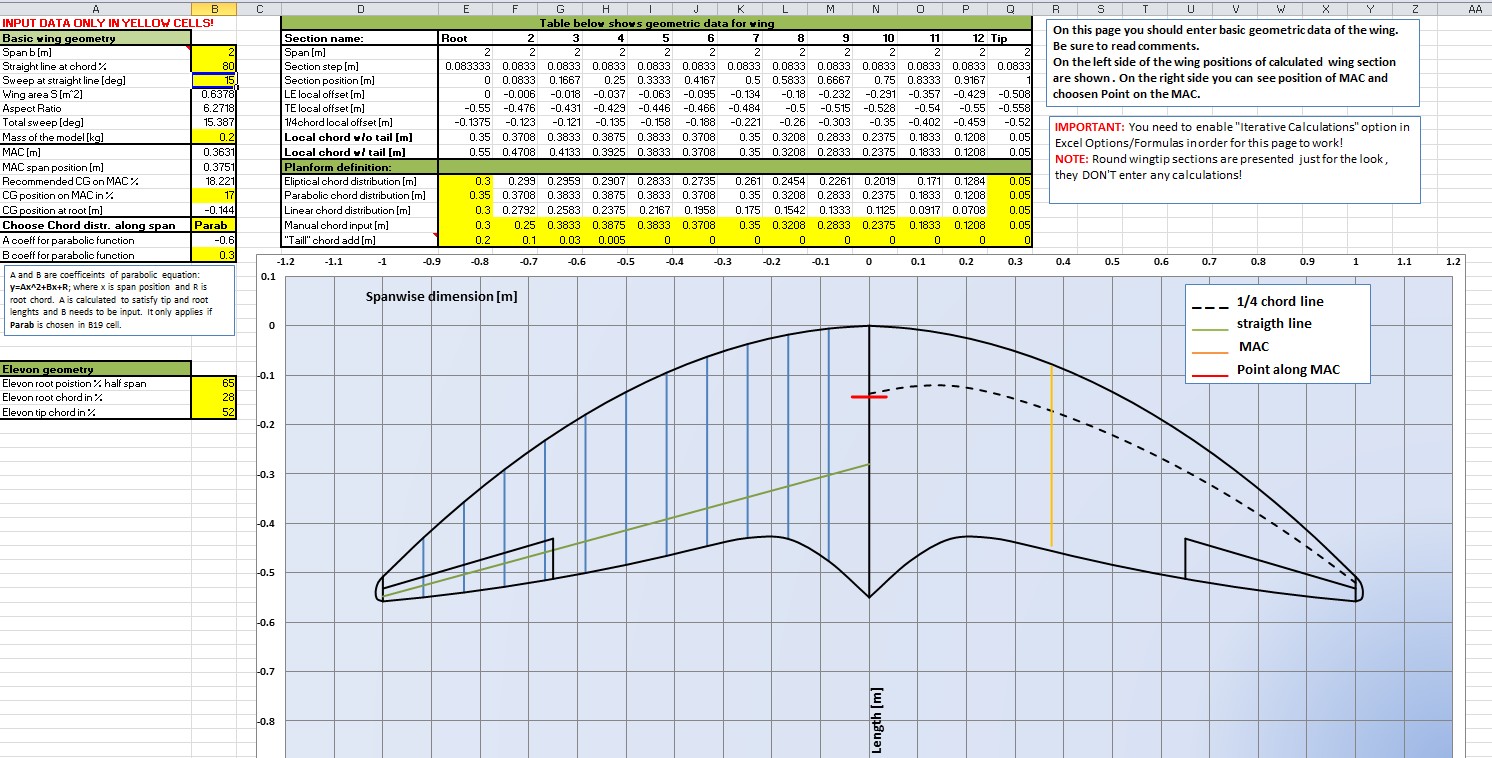Select the Sweep at straight line value cell
The image size is (1492, 758).
pyautogui.click(x=214, y=80)
